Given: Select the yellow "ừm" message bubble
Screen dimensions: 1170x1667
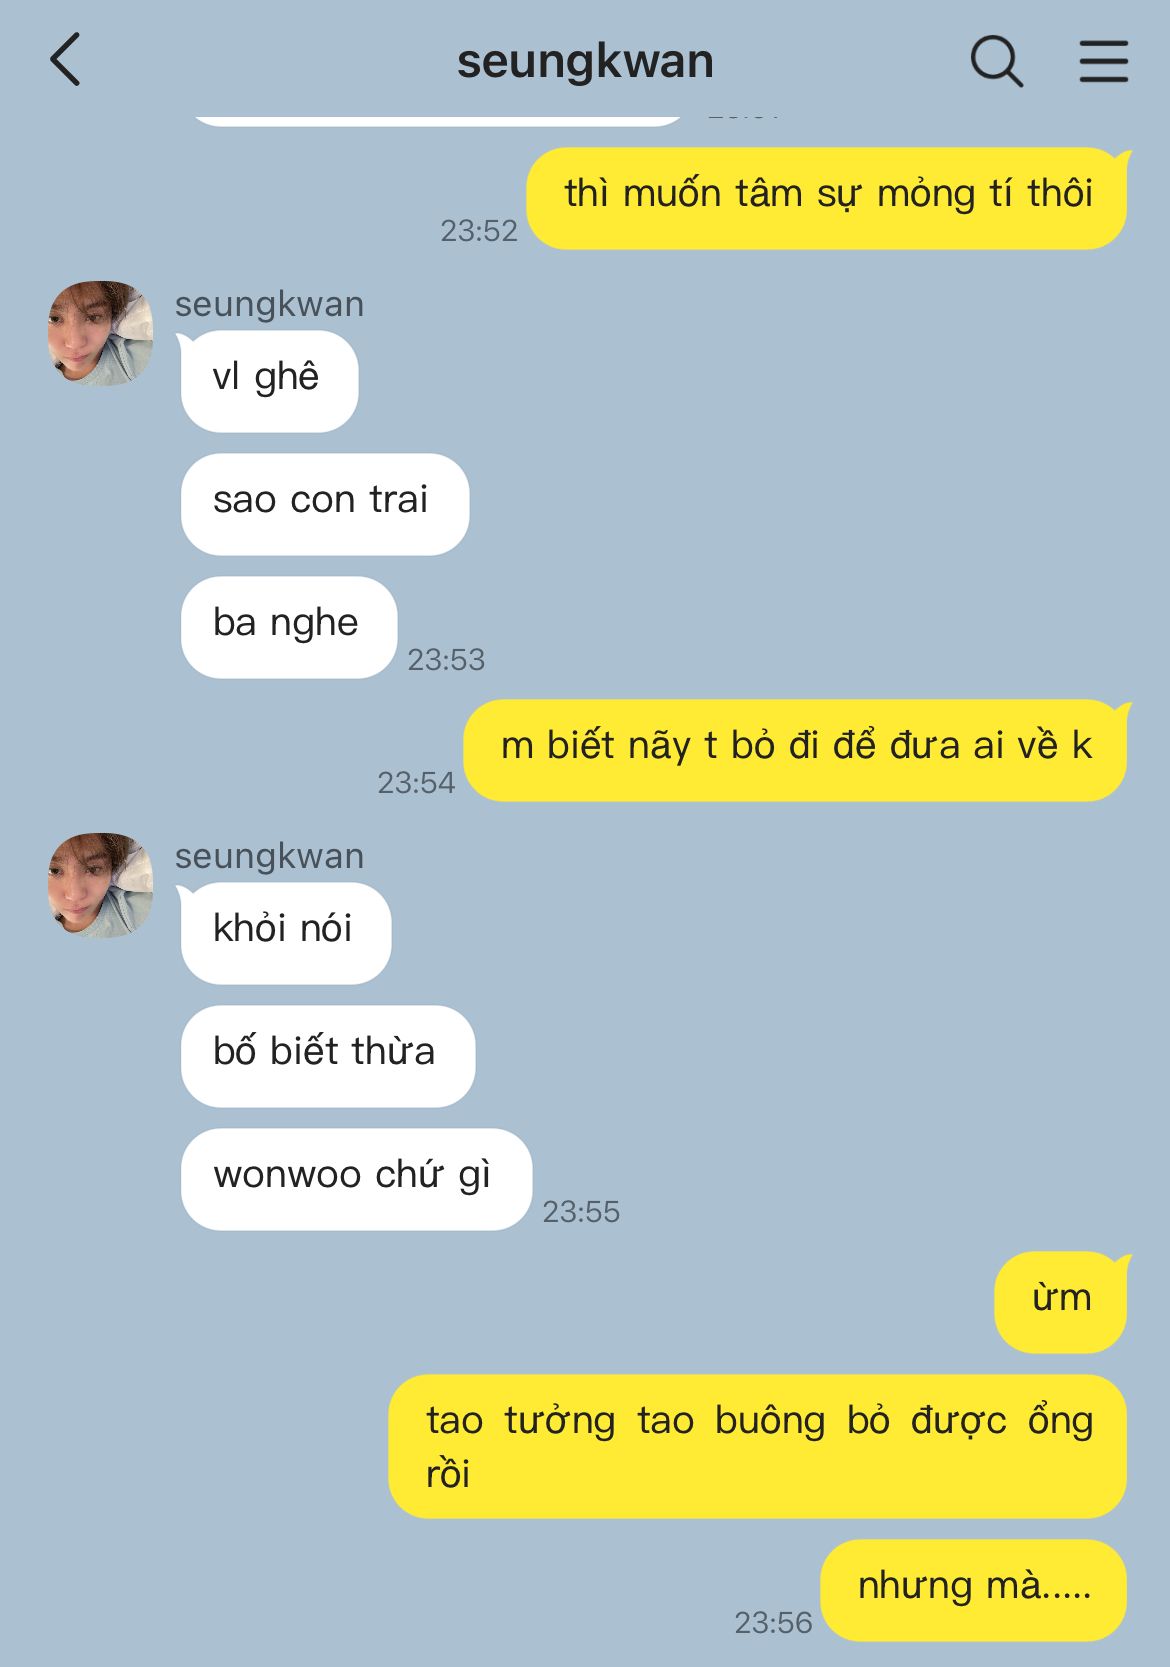Looking at the screenshot, I should pos(1061,1302).
